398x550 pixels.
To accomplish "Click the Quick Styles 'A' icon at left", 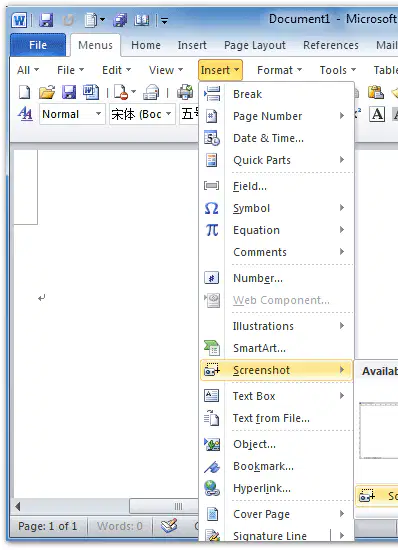I will [x=26, y=114].
